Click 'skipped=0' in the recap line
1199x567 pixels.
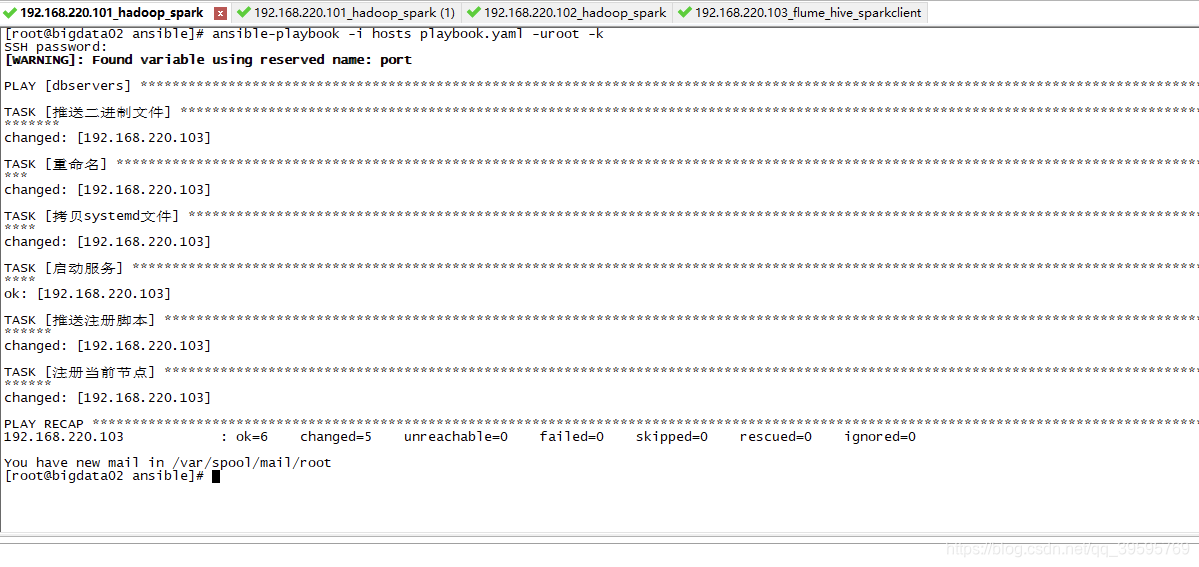(672, 437)
